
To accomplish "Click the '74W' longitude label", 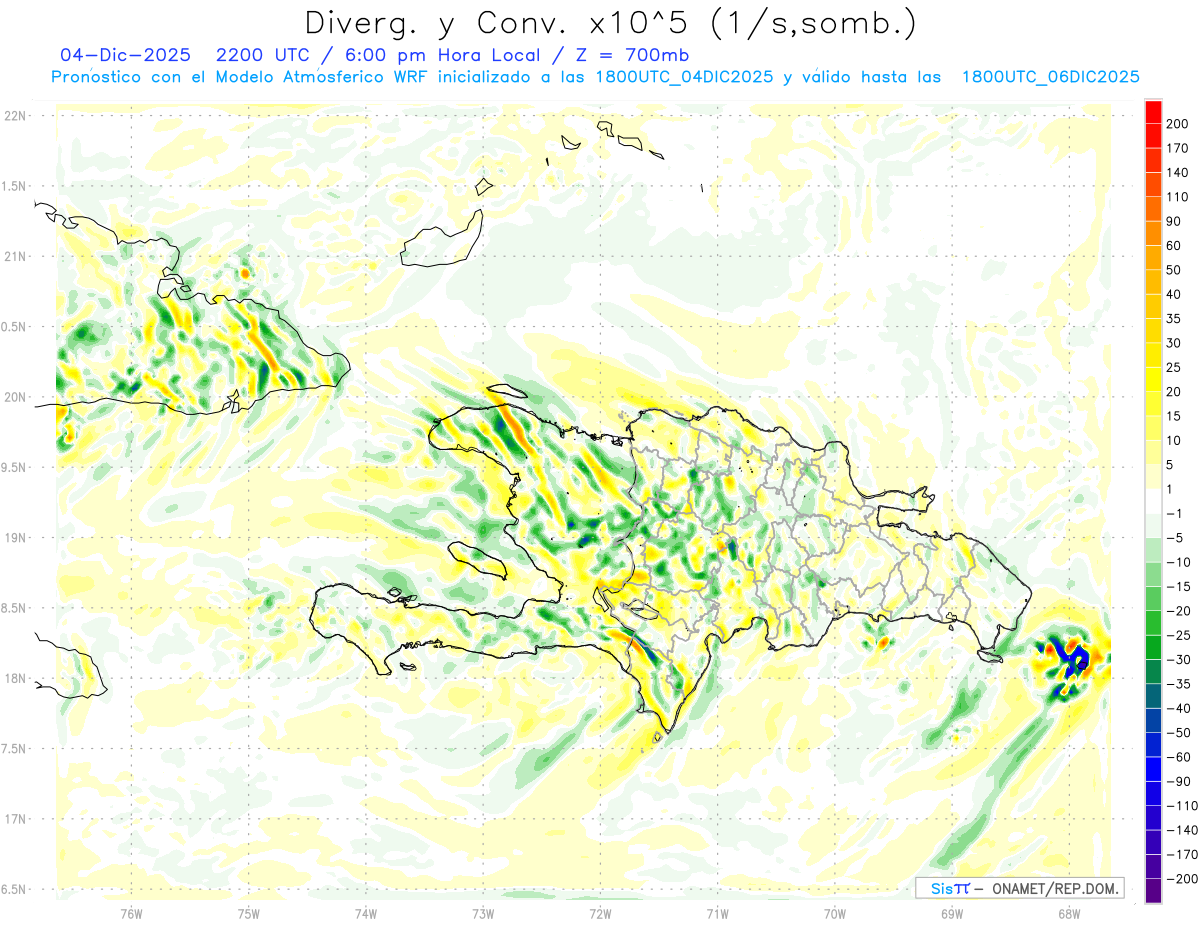I will (x=366, y=913).
